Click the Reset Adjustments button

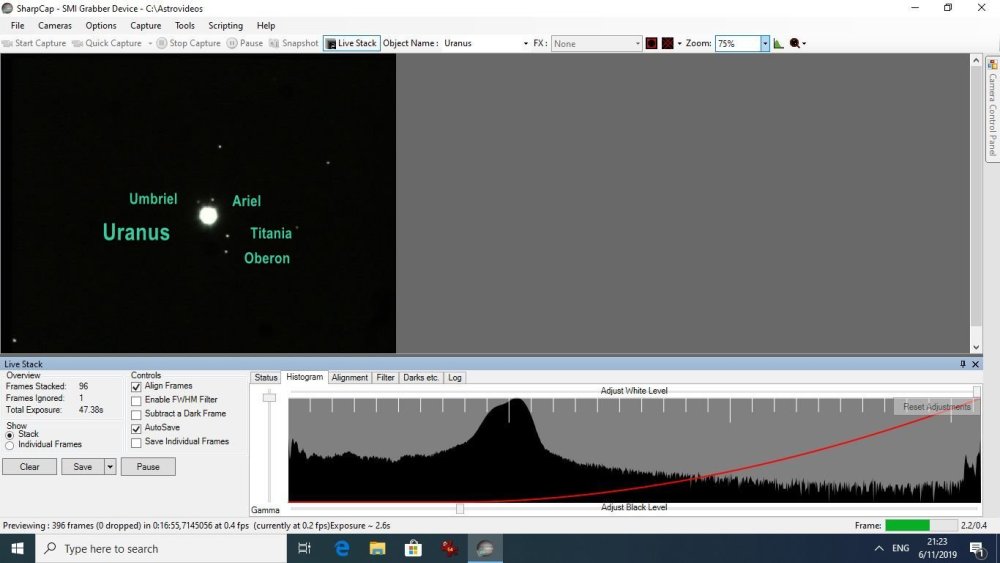point(936,407)
